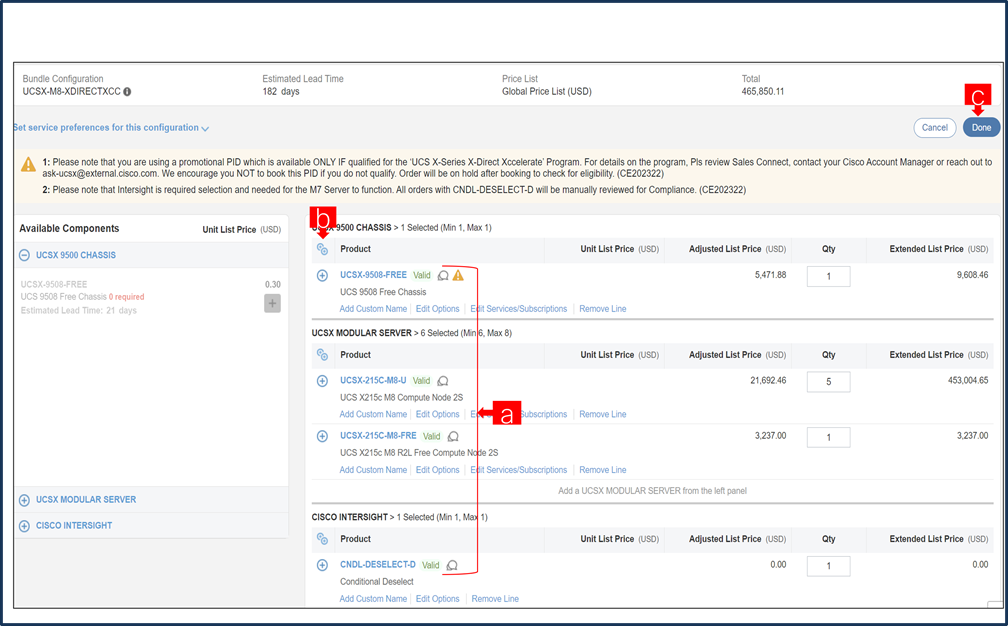Screen dimensions: 1008x626
Task: Open the CNDL-DESELECT-D product link
Action: (377, 565)
